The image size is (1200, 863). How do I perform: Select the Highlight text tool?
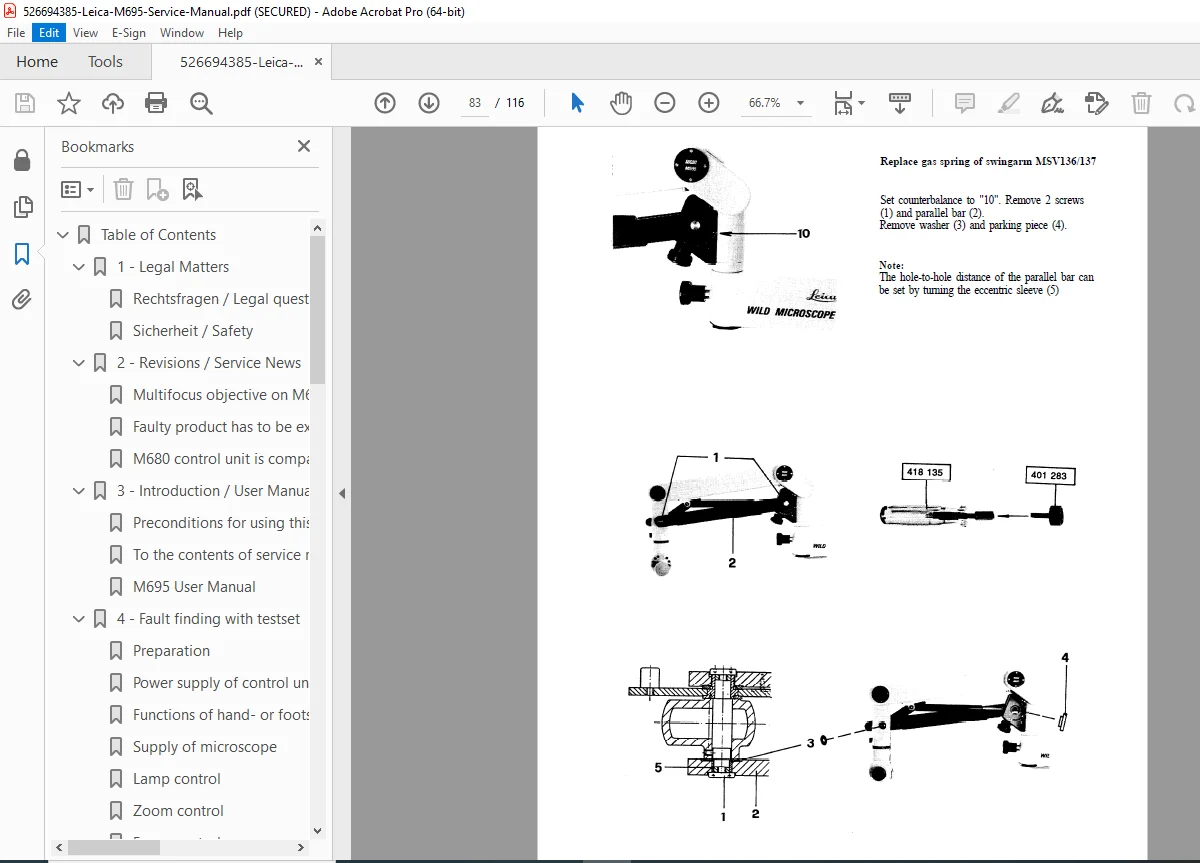[1009, 103]
